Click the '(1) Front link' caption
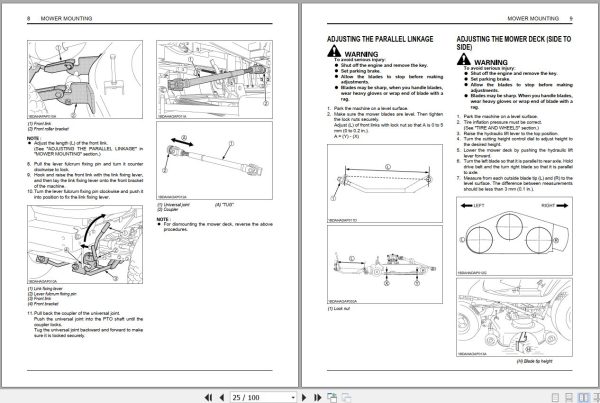The width and height of the screenshot is (600, 403). (39, 124)
